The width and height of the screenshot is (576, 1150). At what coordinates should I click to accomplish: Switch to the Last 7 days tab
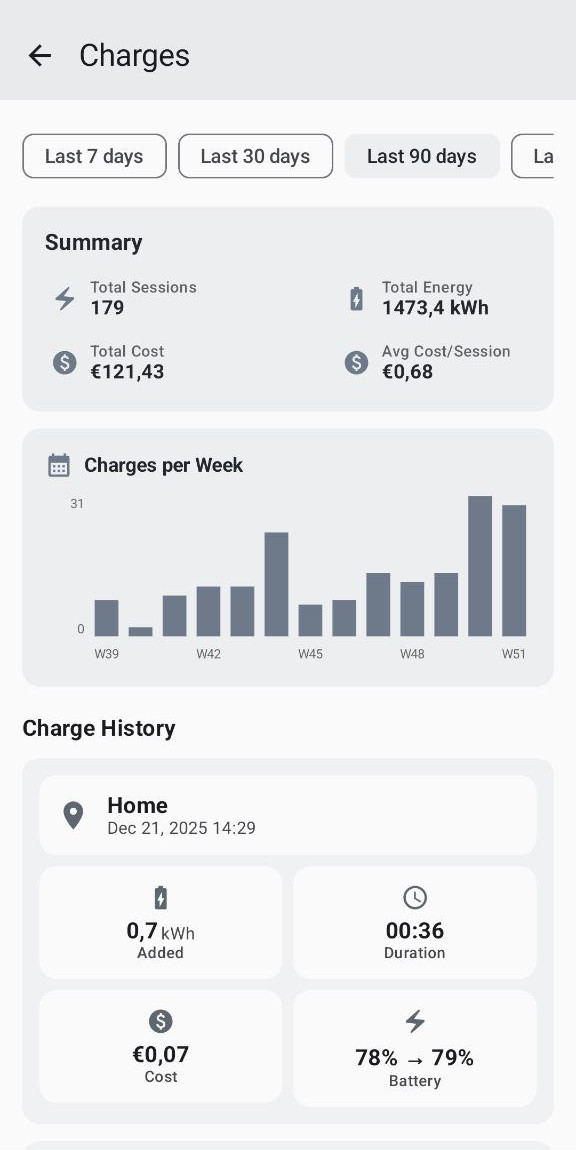click(x=94, y=156)
